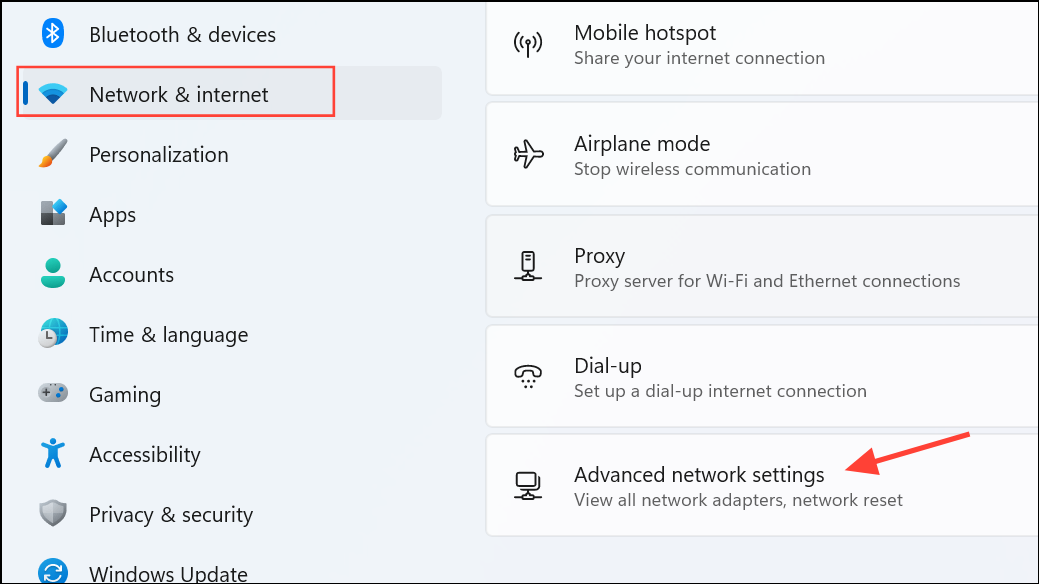
Task: Select Personalization in the sidebar
Action: tap(159, 154)
